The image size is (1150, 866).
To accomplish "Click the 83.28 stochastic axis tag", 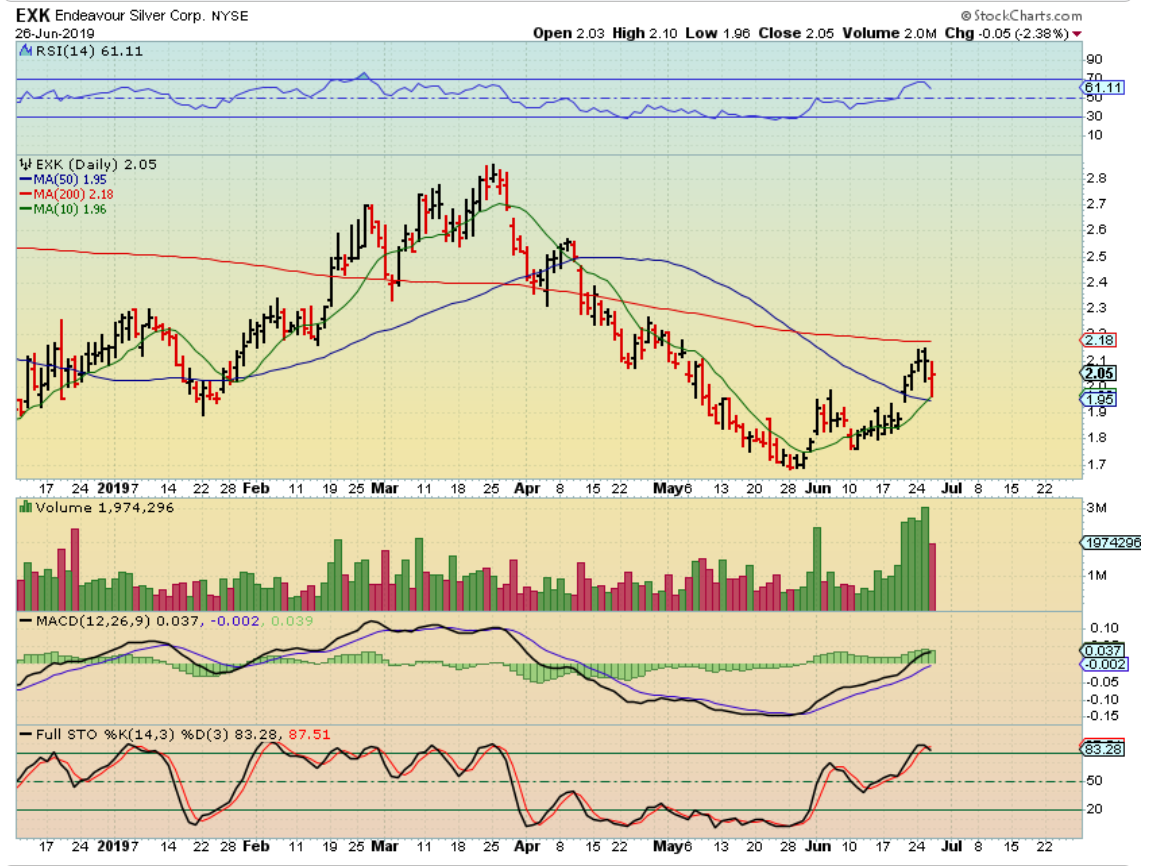I will click(1103, 749).
